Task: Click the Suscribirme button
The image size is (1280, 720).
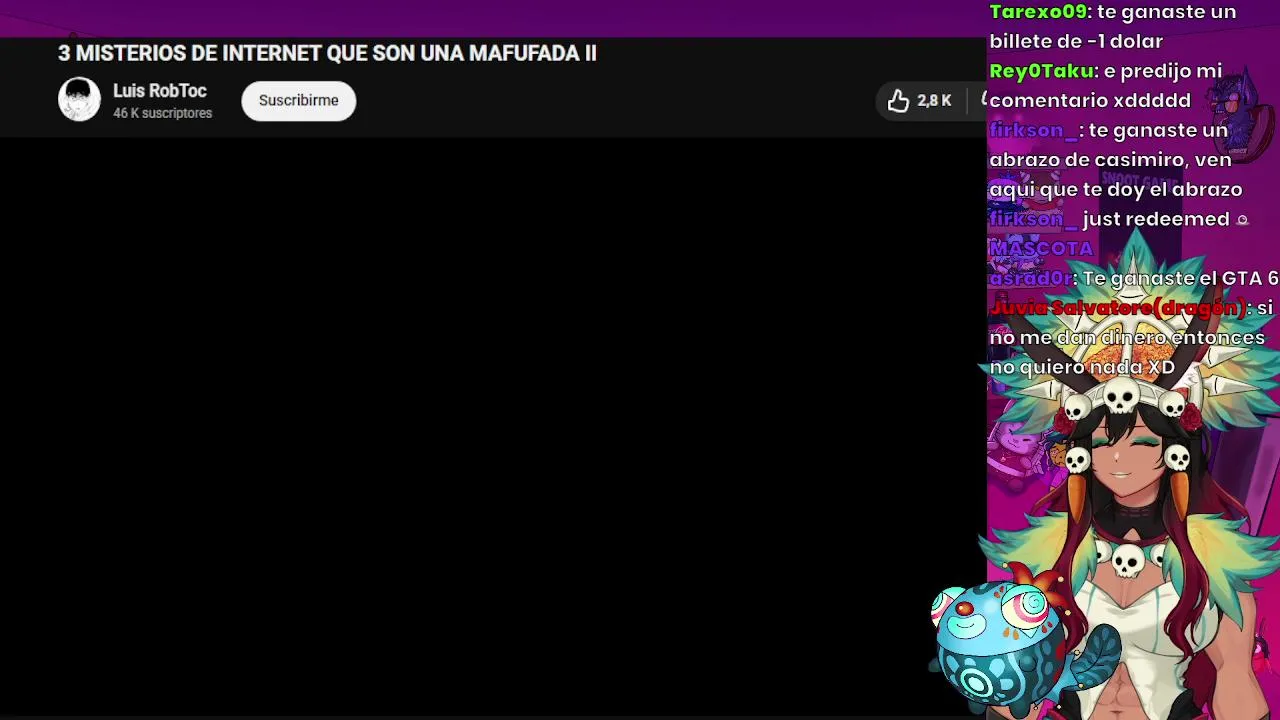Action: [x=298, y=100]
